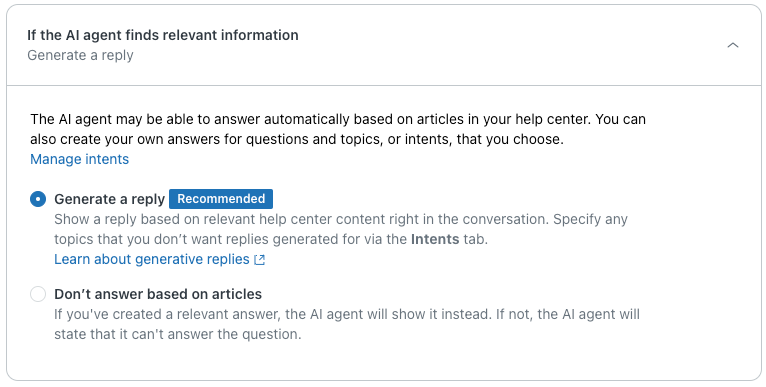This screenshot has height=387, width=766.
Task: Collapse the section using the chevron arrow
Action: pos(732,45)
